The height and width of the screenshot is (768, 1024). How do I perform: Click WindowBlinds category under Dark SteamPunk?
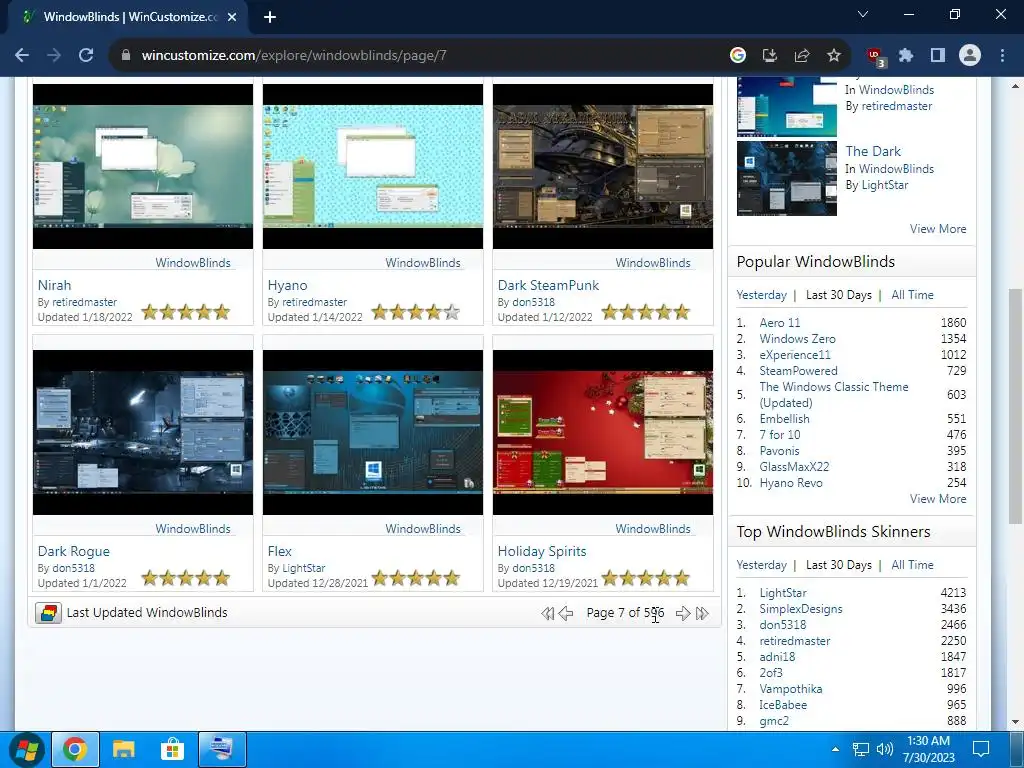(652, 263)
